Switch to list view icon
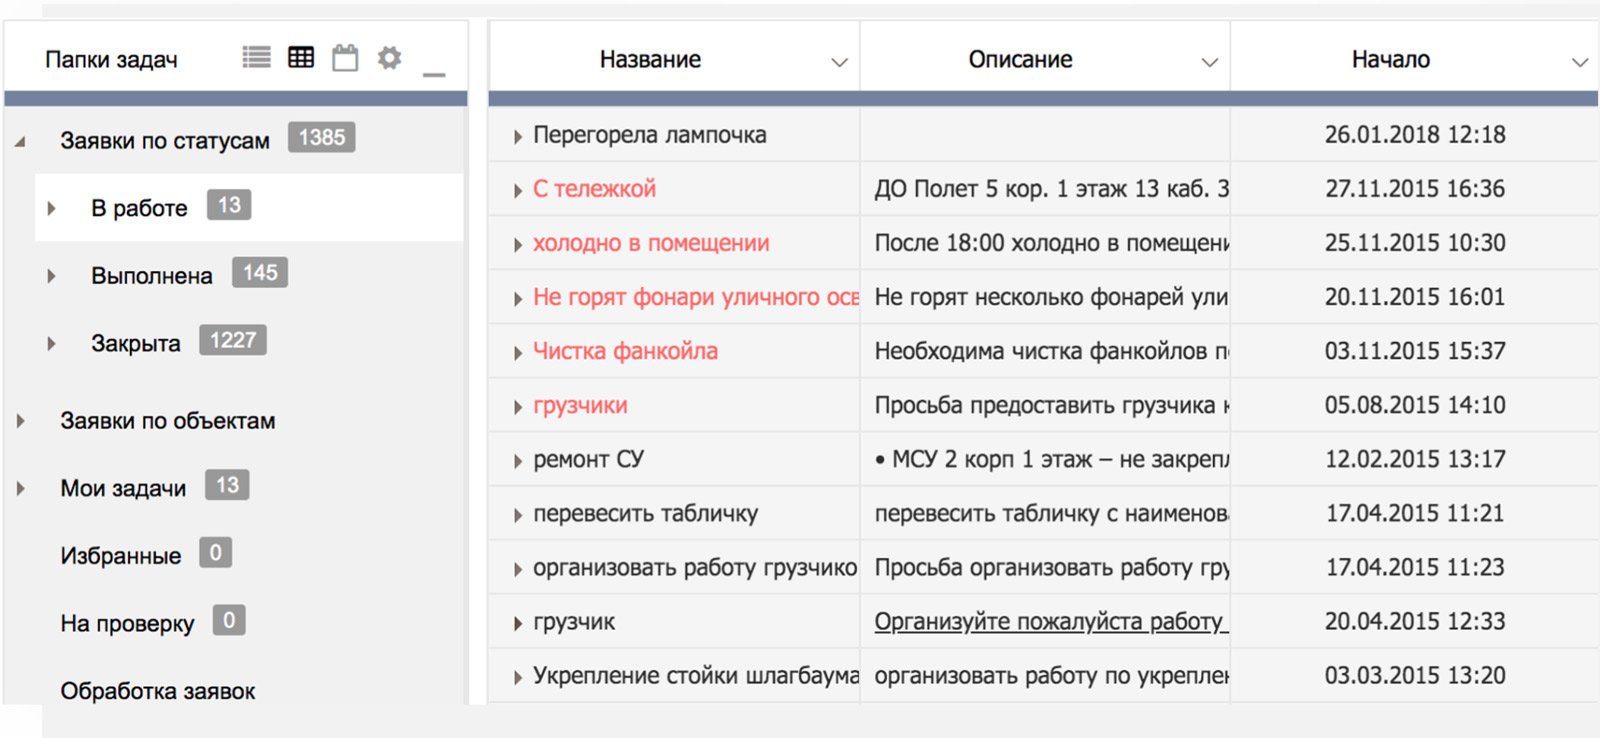Image resolution: width=1600 pixels, height=738 pixels. tap(256, 57)
